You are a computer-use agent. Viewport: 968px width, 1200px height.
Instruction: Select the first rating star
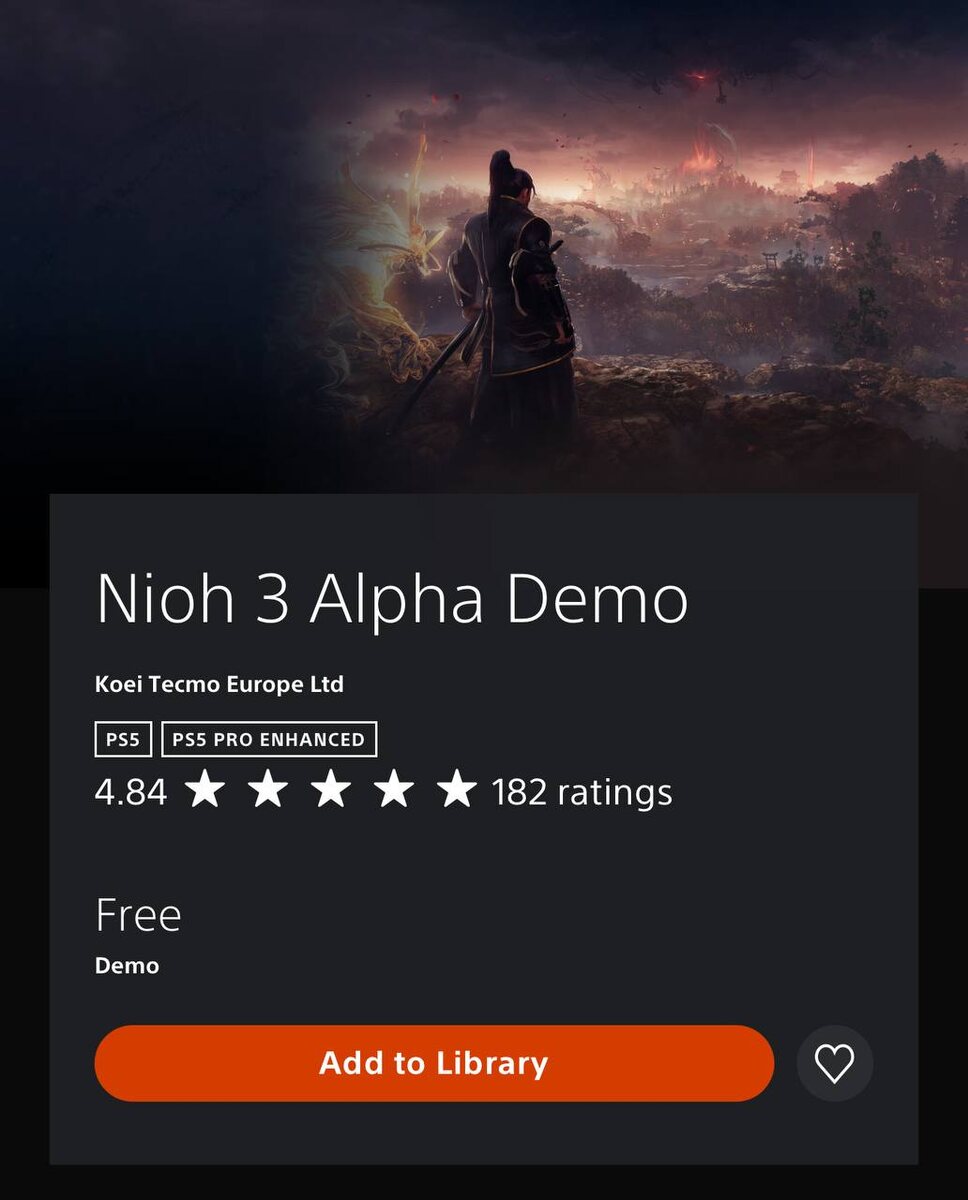[x=205, y=790]
